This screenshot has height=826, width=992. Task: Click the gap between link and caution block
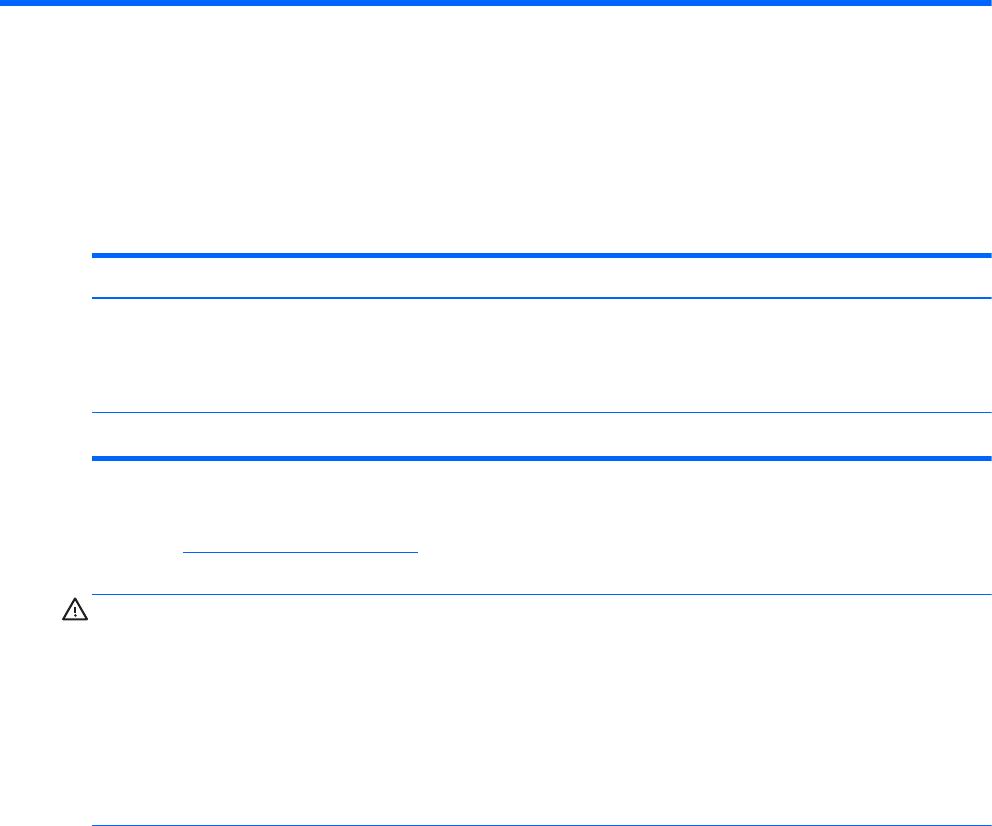(x=535, y=575)
